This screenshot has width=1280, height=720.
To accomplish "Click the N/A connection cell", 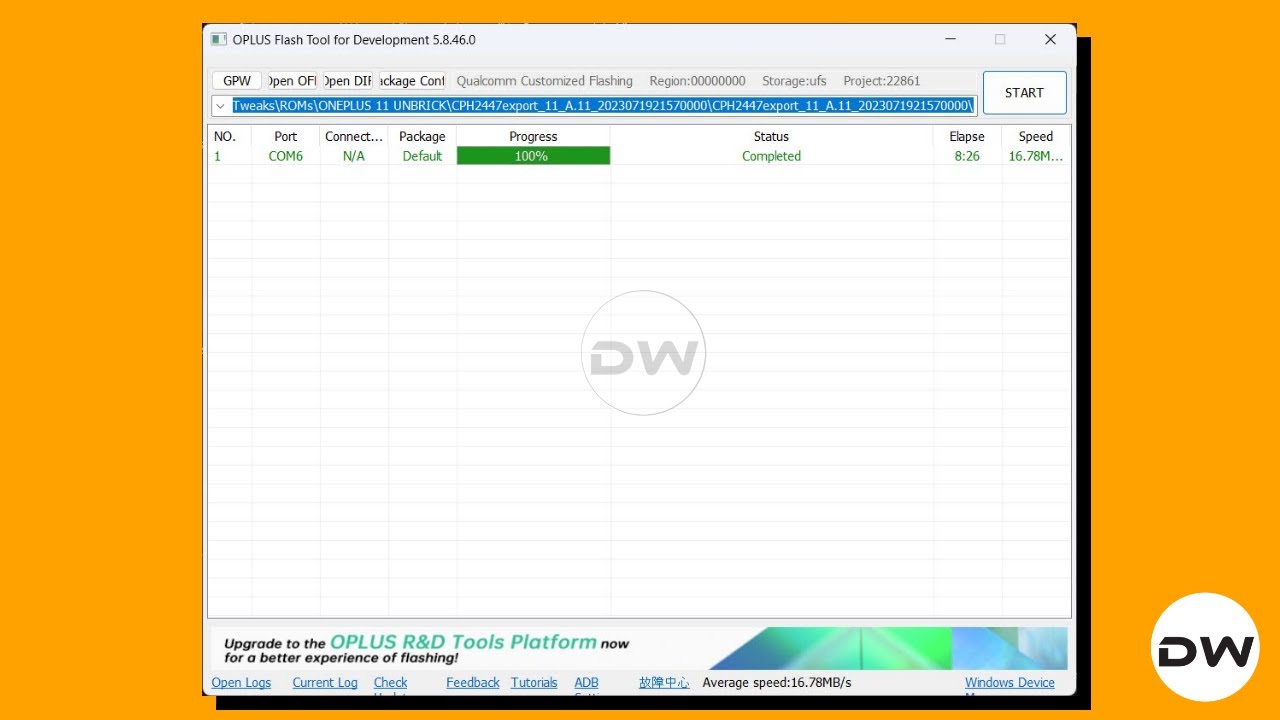I will click(x=354, y=156).
